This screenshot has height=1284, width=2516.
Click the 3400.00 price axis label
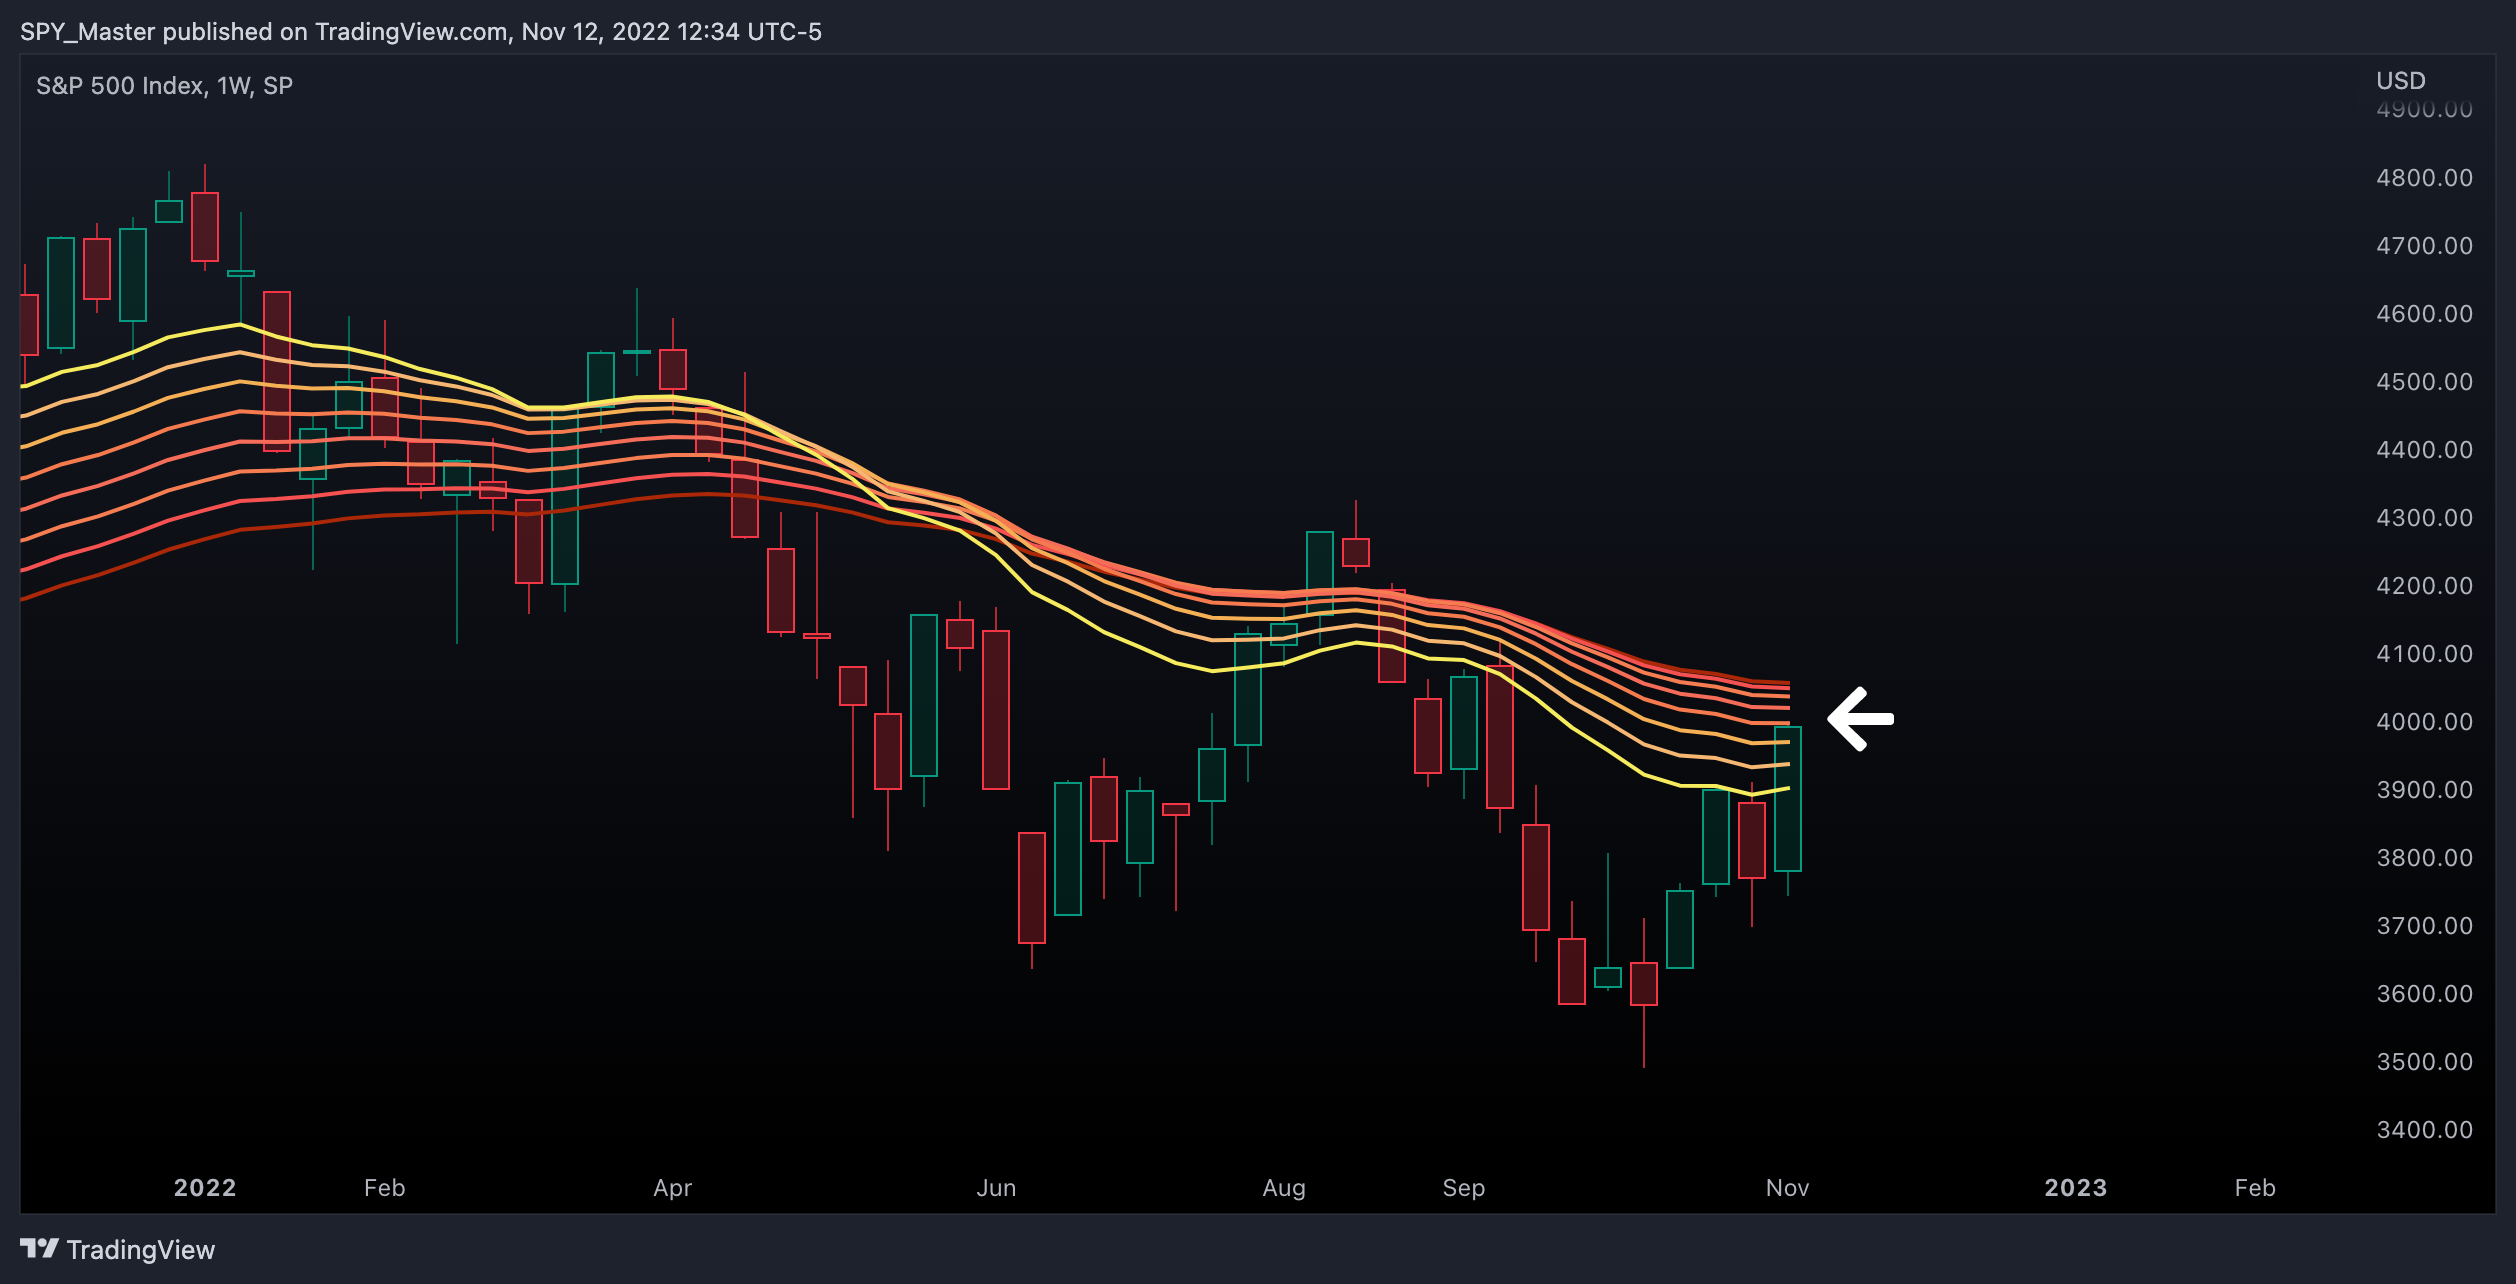[x=2424, y=1130]
